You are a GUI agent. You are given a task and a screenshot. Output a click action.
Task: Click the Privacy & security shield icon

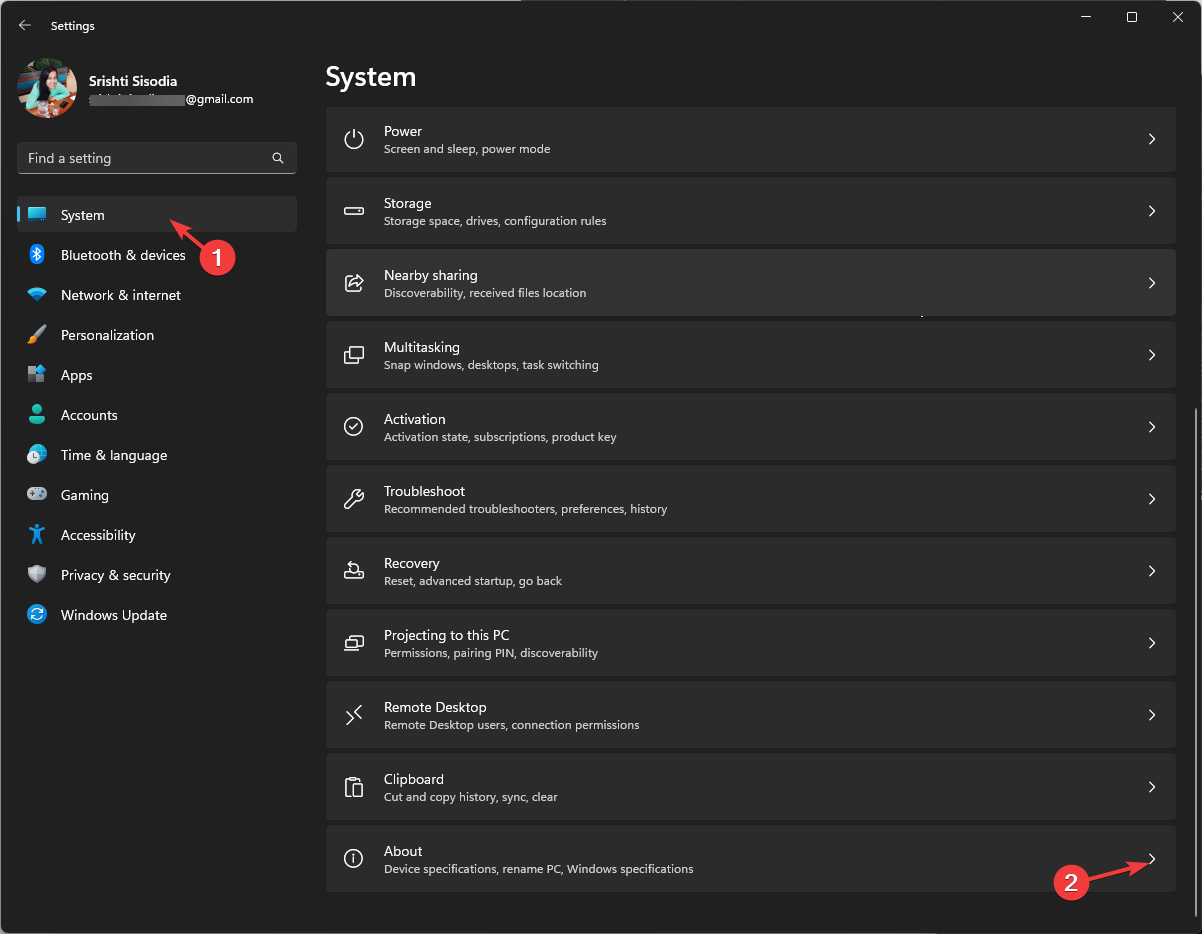(x=37, y=575)
